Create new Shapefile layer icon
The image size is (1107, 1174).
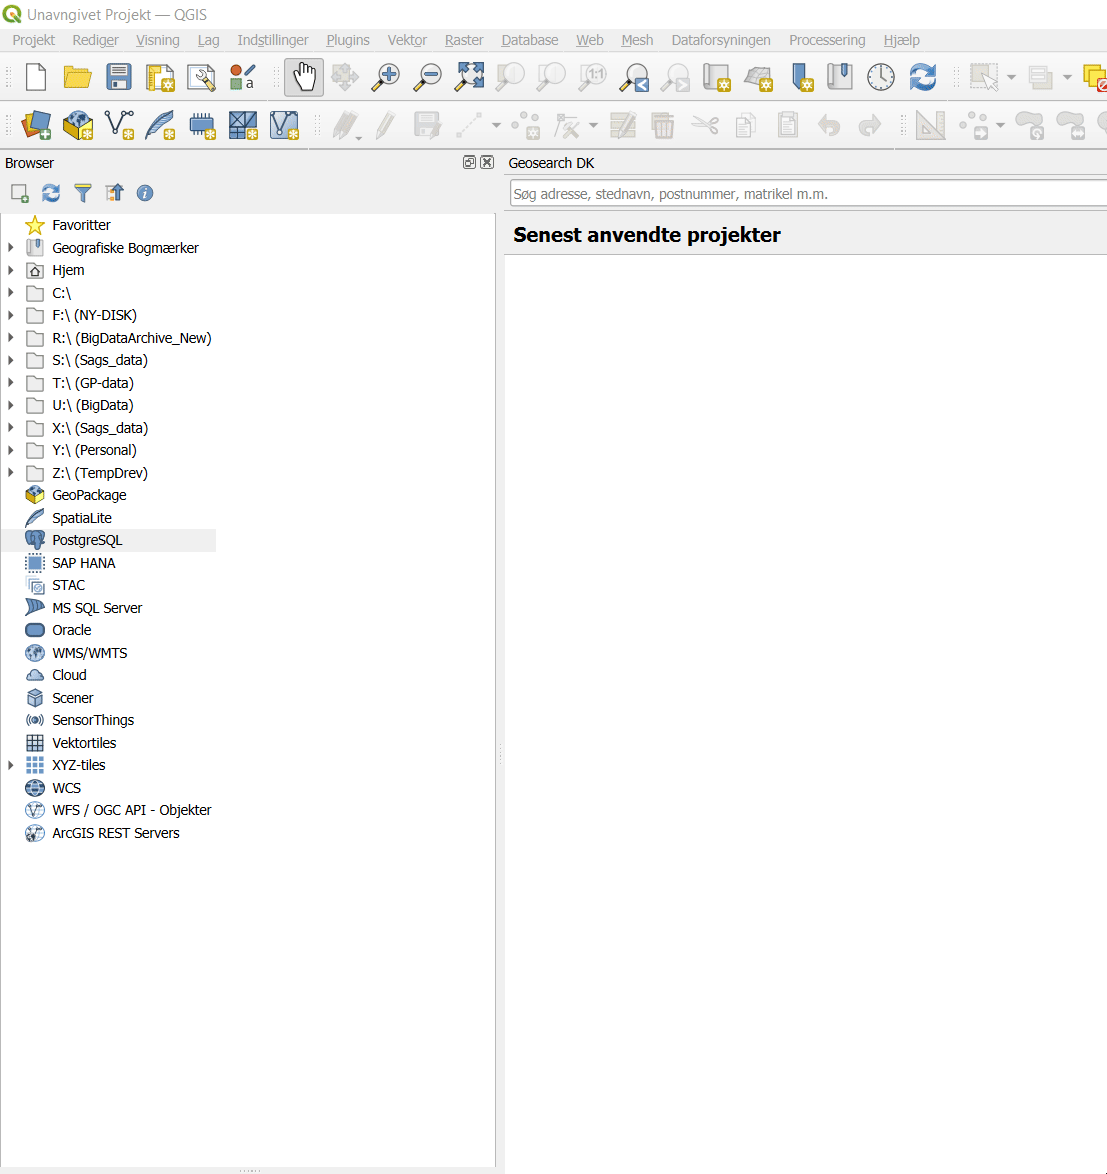(119, 125)
